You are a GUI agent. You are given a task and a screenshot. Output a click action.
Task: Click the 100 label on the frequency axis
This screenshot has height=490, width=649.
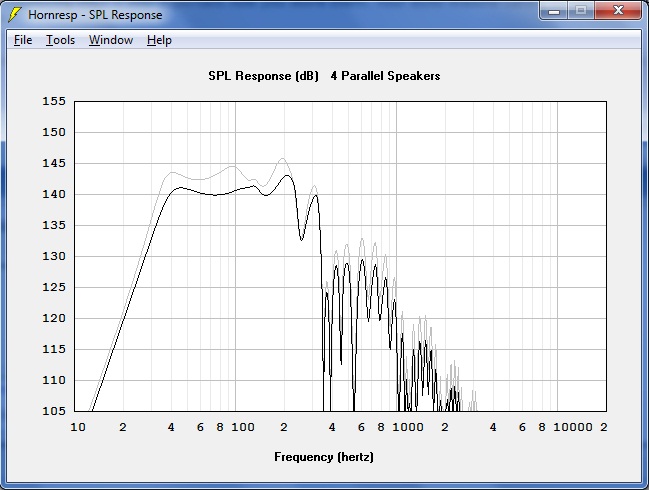coord(243,427)
